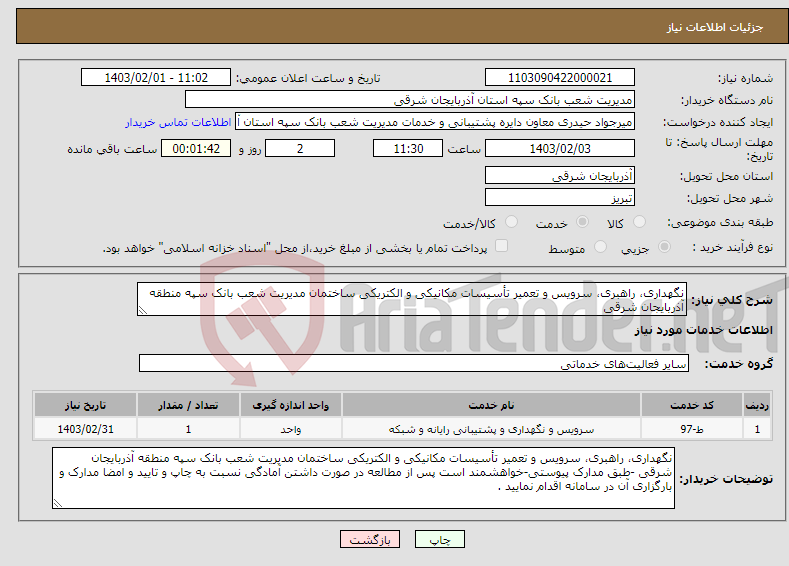This screenshot has height=566, width=789.
Task: Click the deadline date field 1403/02/03
Action: tap(560, 148)
